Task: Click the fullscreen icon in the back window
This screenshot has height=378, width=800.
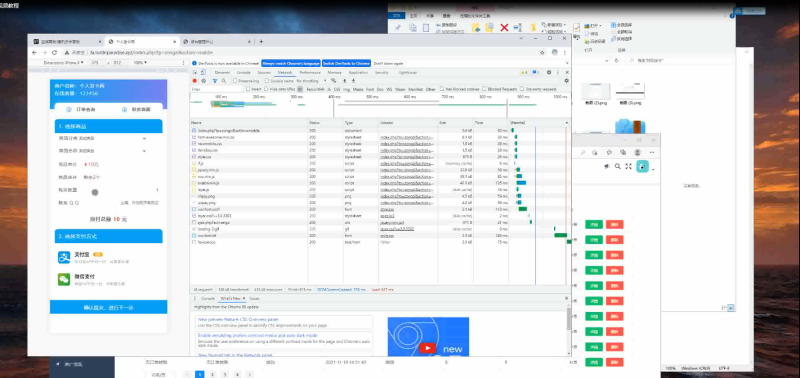Action: (628, 166)
